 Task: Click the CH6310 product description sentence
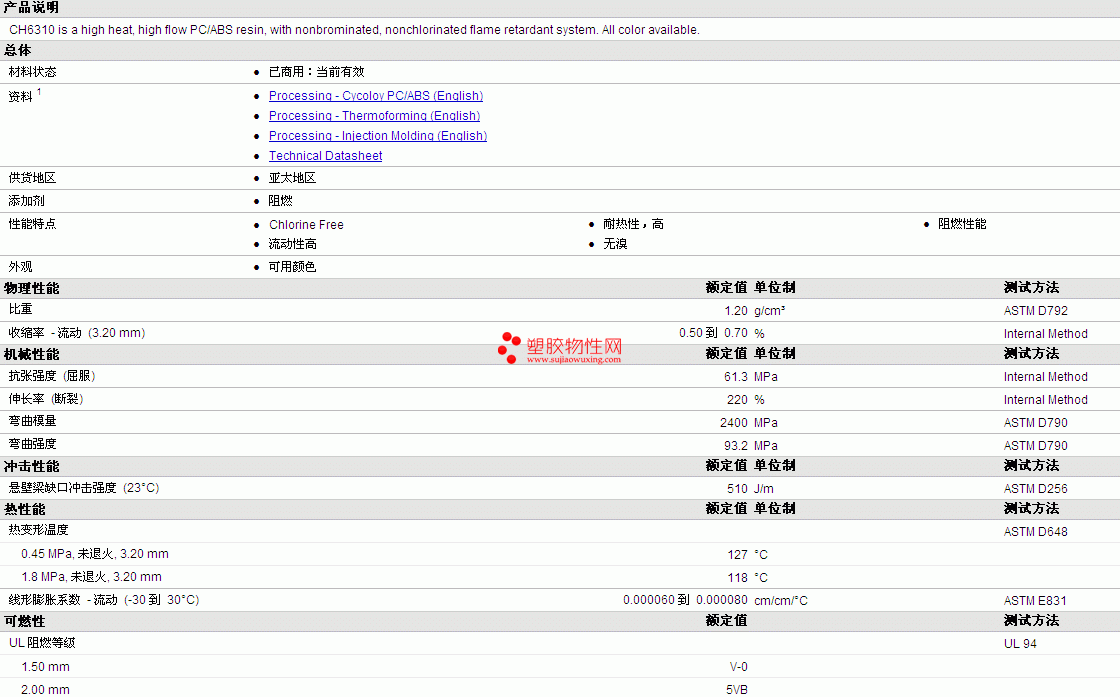[x=354, y=30]
